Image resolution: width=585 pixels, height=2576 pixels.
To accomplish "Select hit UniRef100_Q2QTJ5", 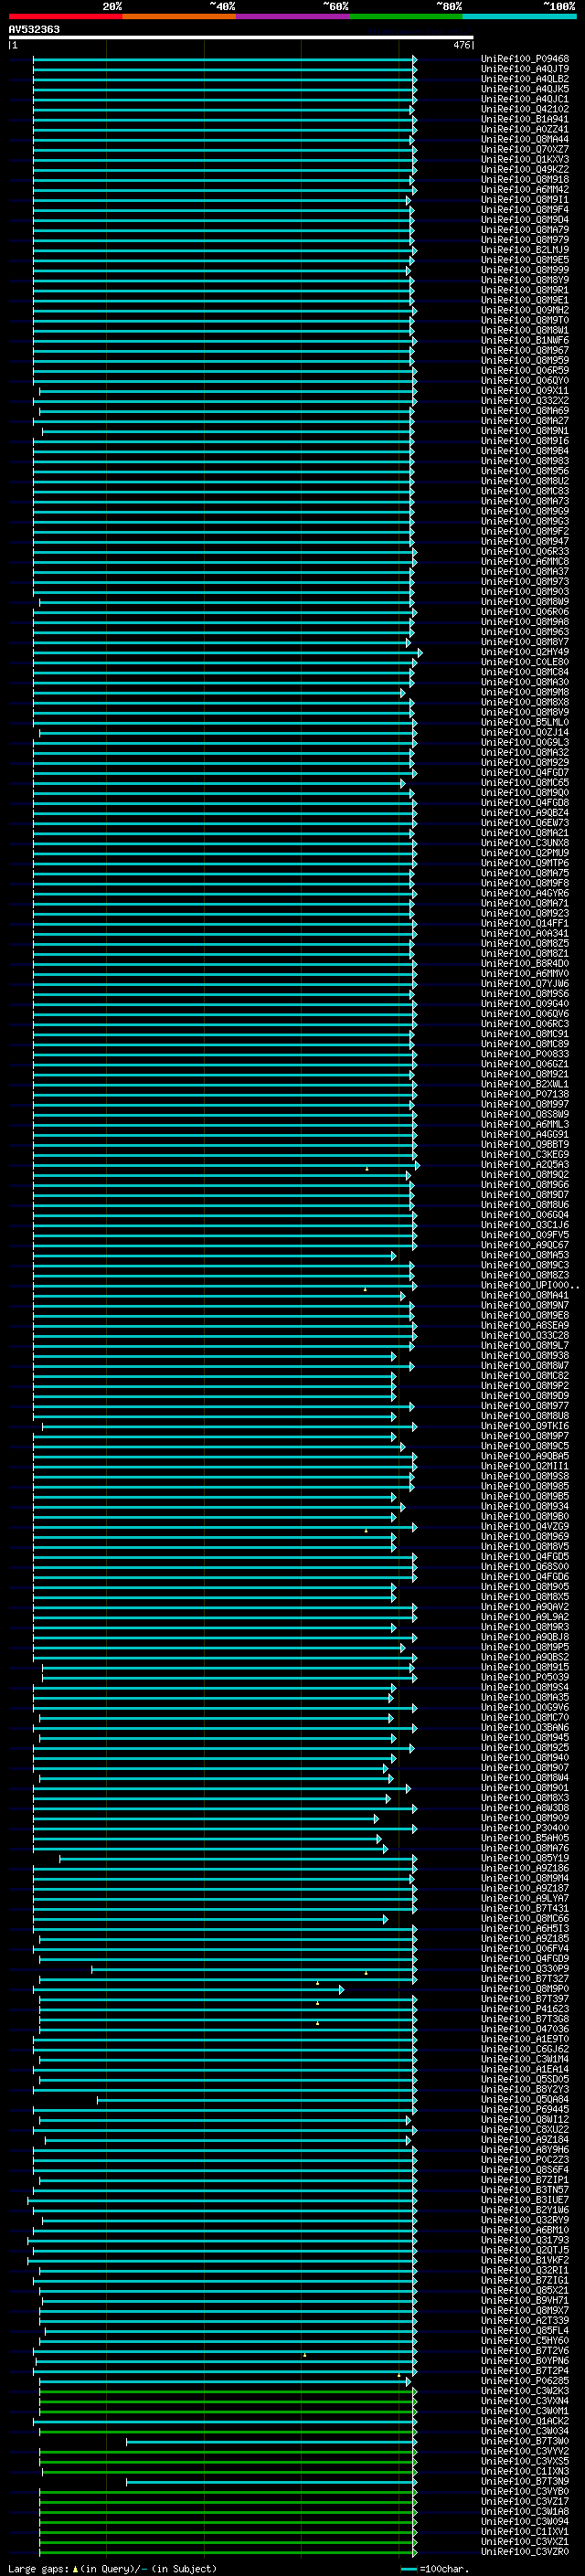I will coord(525,2250).
